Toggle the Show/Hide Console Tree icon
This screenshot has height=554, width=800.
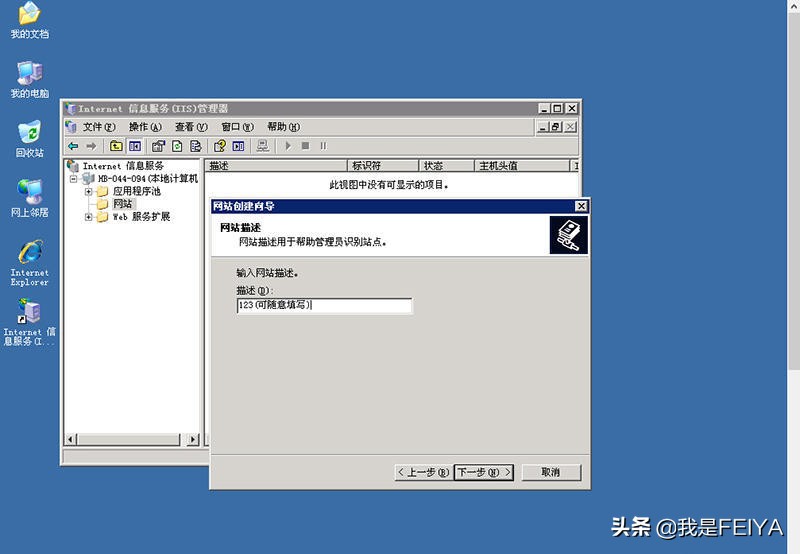pos(135,146)
